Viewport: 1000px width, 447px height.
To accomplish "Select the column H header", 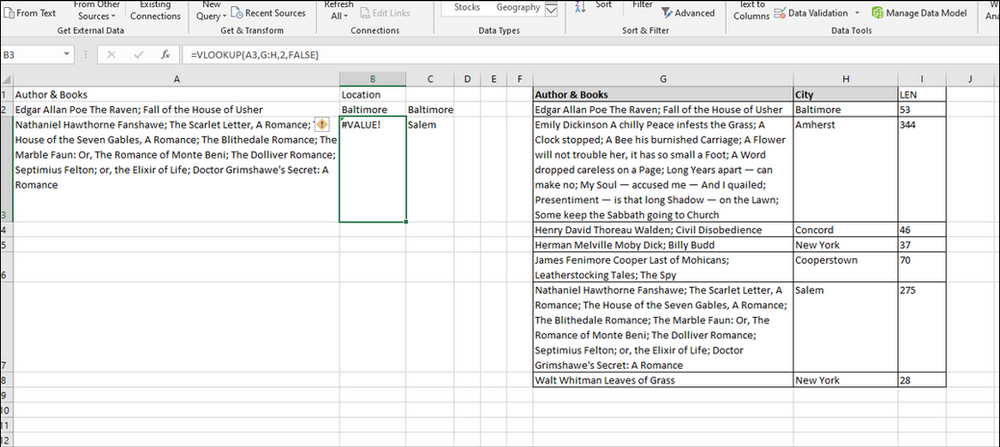I will pos(846,79).
